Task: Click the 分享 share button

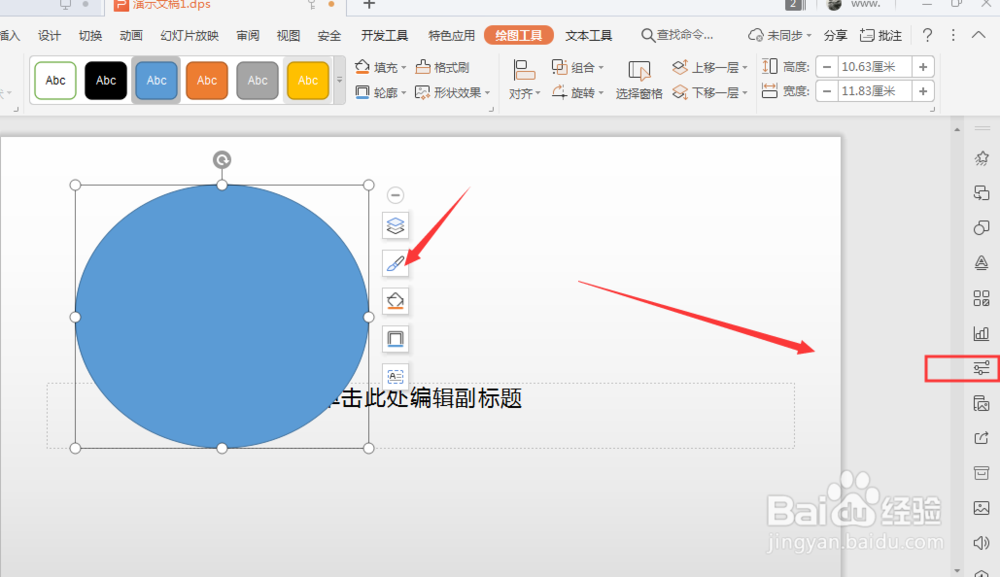Action: click(835, 34)
